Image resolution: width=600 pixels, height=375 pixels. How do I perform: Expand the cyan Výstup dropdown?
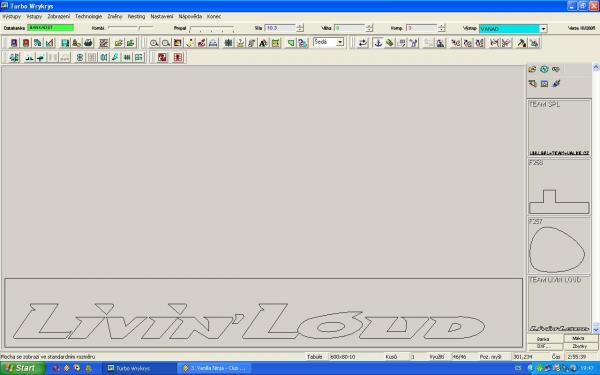(x=543, y=29)
